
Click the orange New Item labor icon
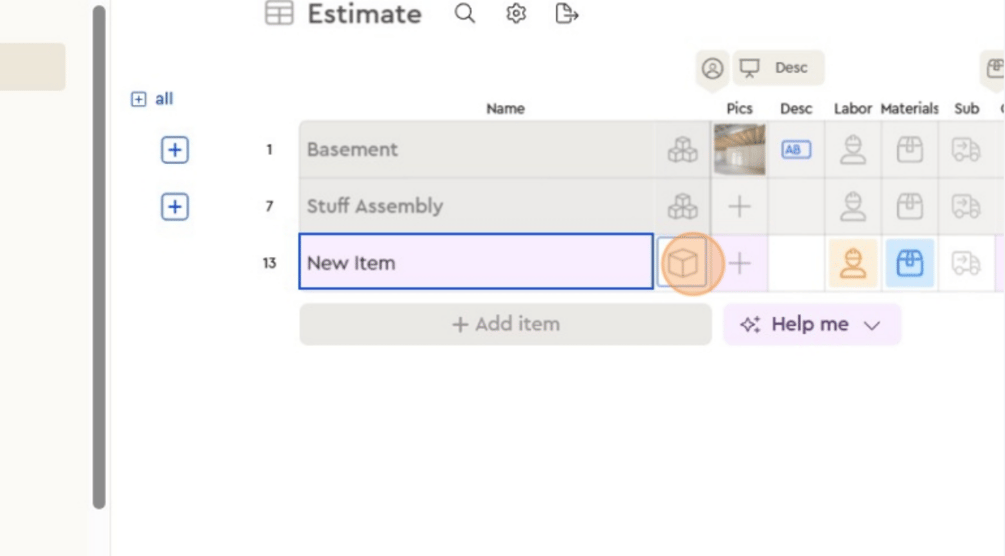(852, 263)
